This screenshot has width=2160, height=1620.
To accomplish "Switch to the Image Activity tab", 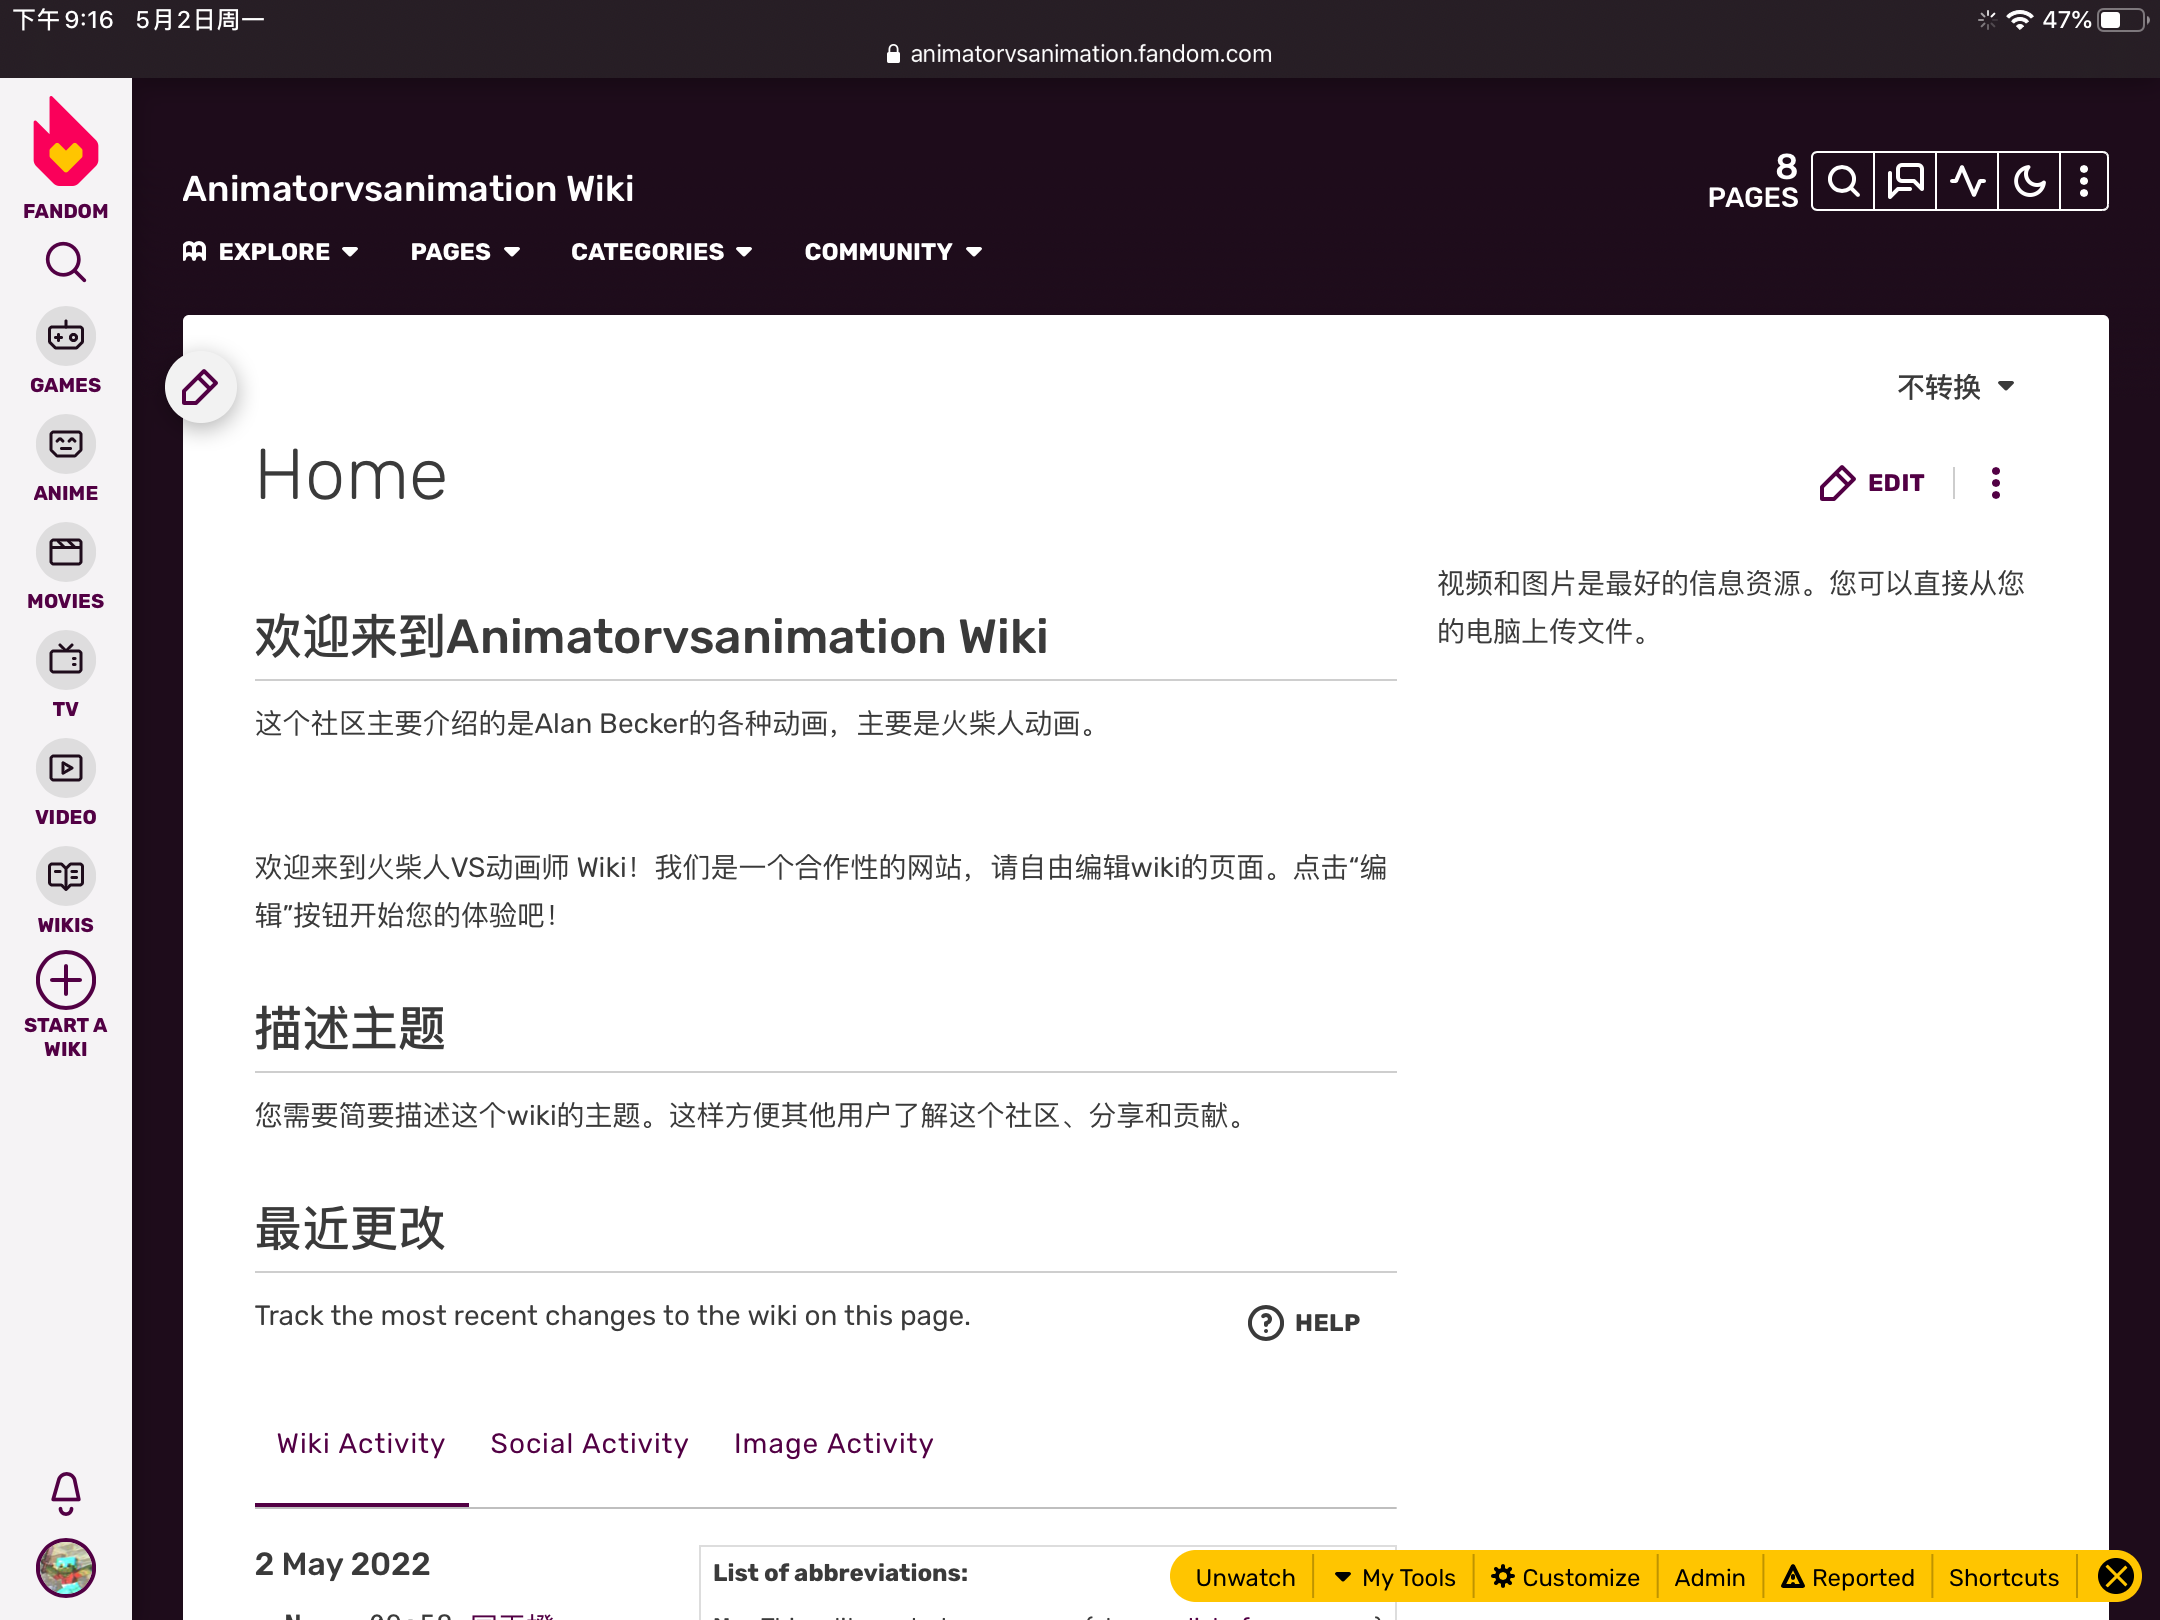I will point(833,1443).
